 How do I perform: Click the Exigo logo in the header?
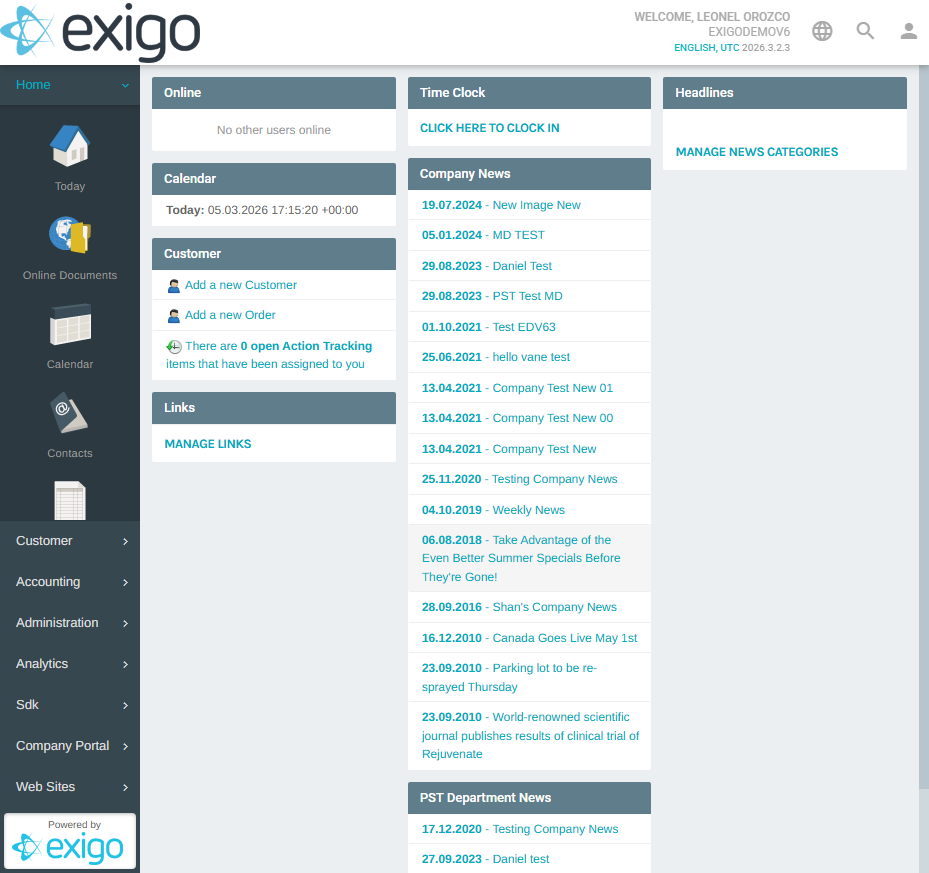[100, 31]
